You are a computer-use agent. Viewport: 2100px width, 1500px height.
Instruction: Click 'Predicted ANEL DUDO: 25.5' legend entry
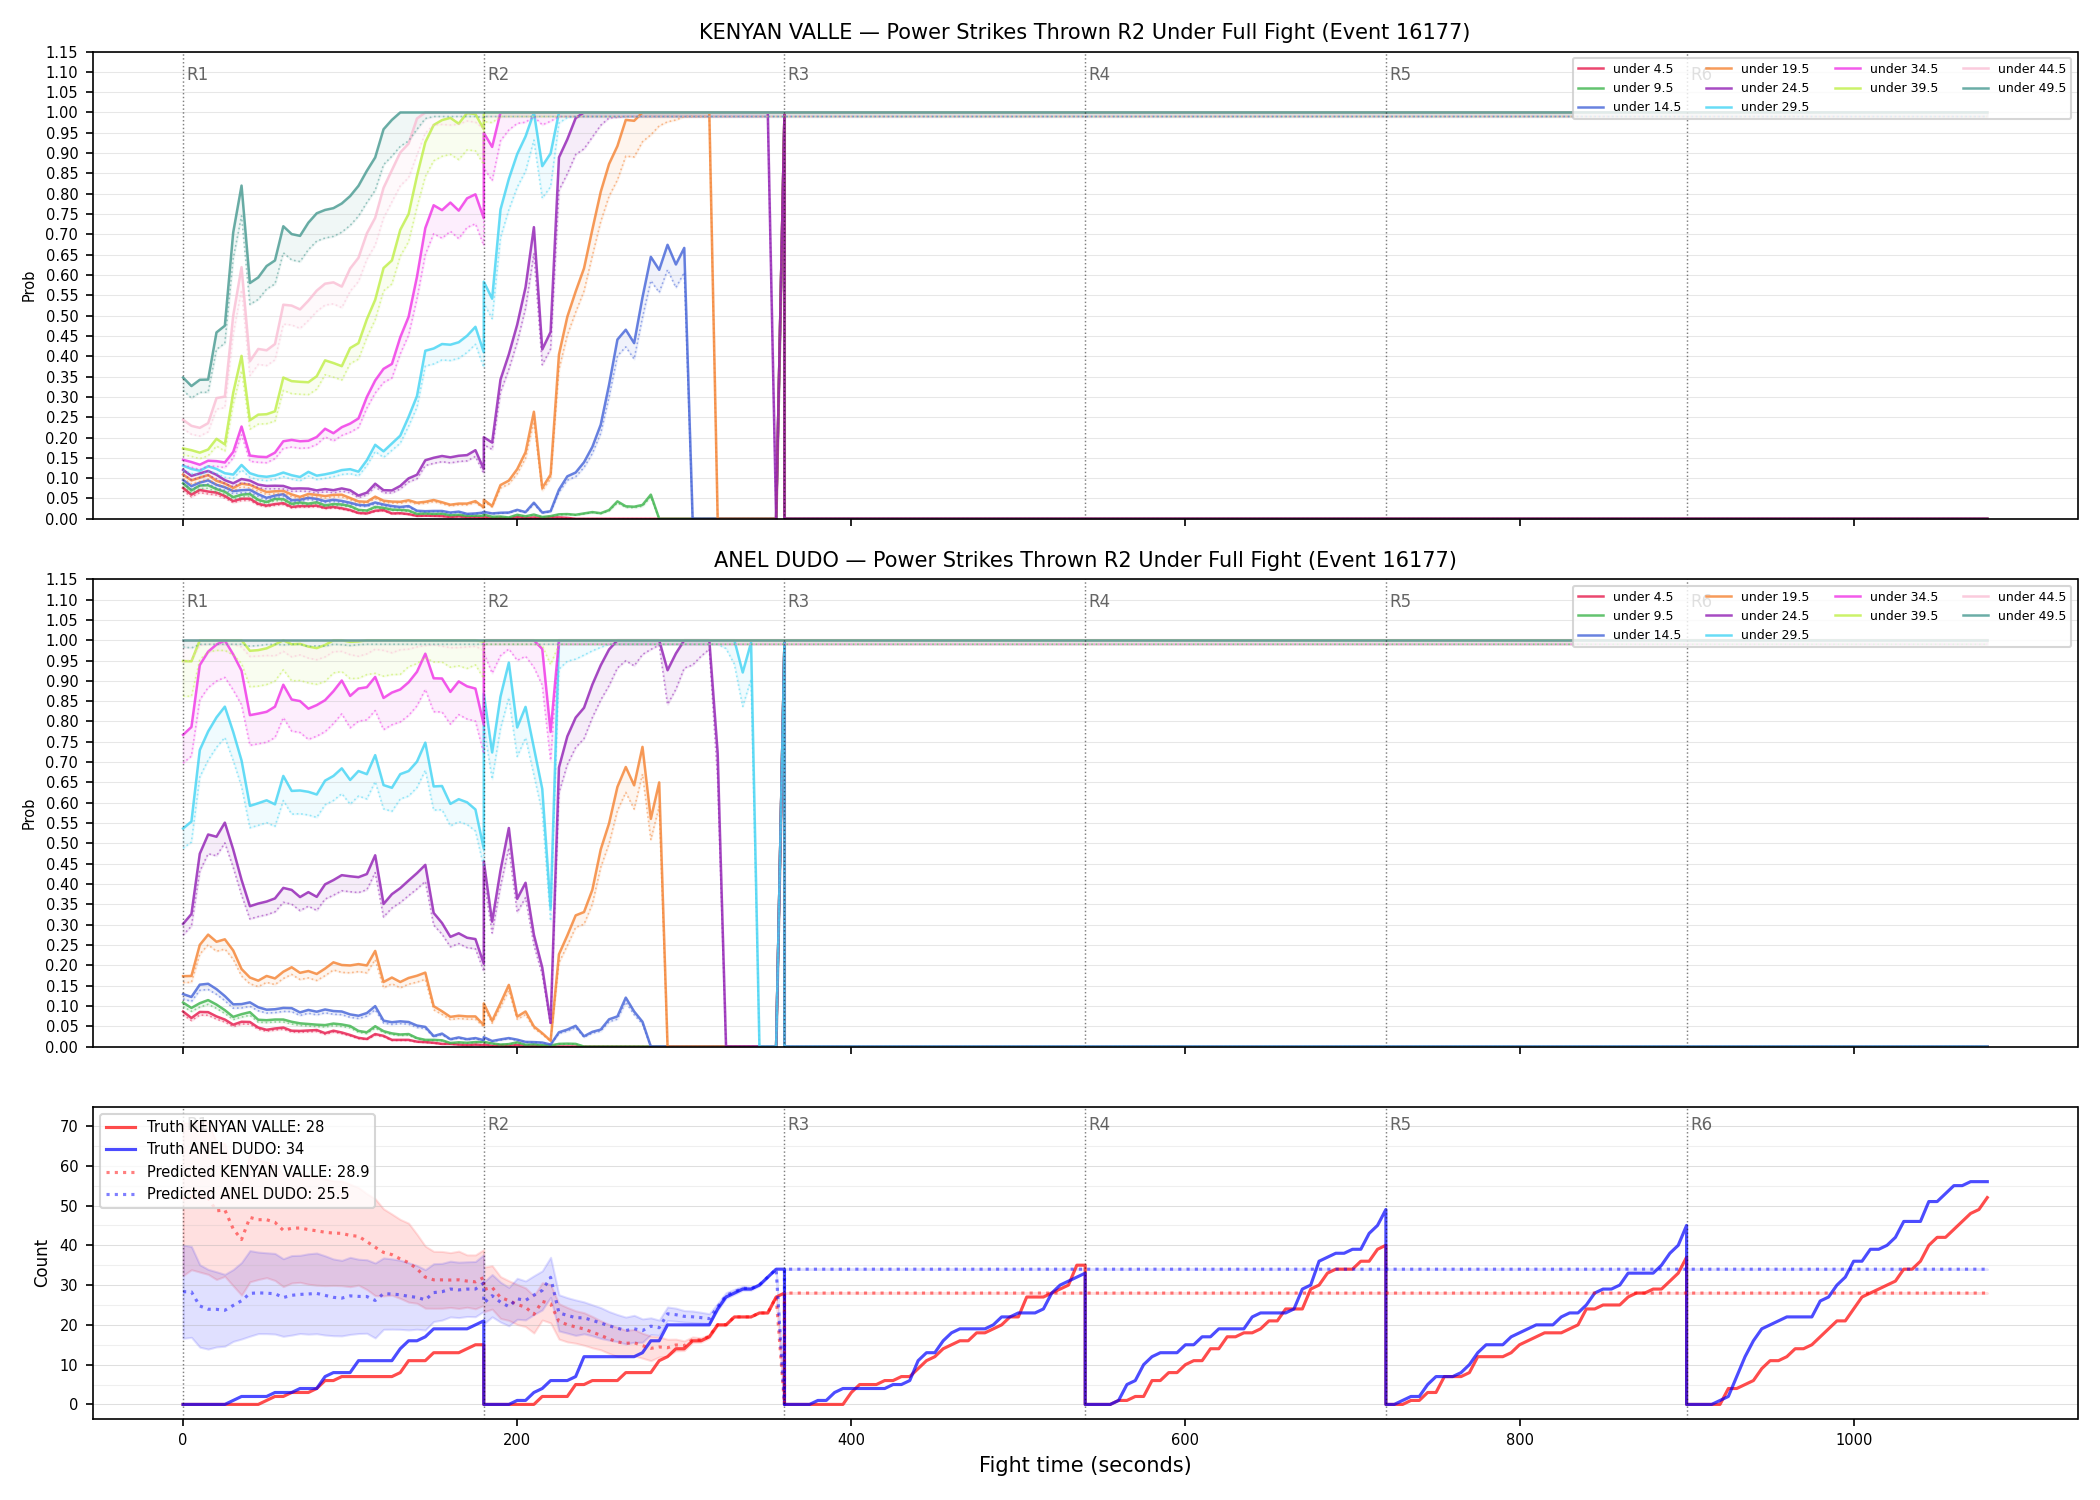click(227, 1194)
